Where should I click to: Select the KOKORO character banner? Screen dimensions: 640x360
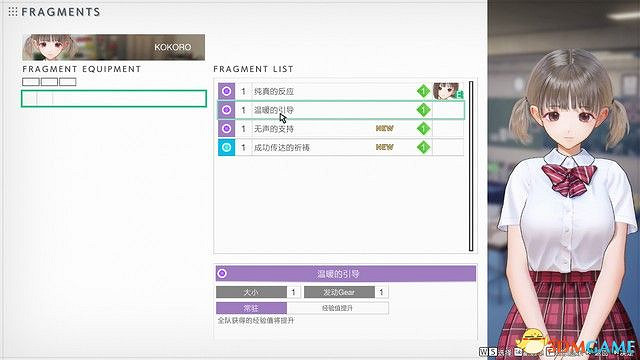pos(113,47)
